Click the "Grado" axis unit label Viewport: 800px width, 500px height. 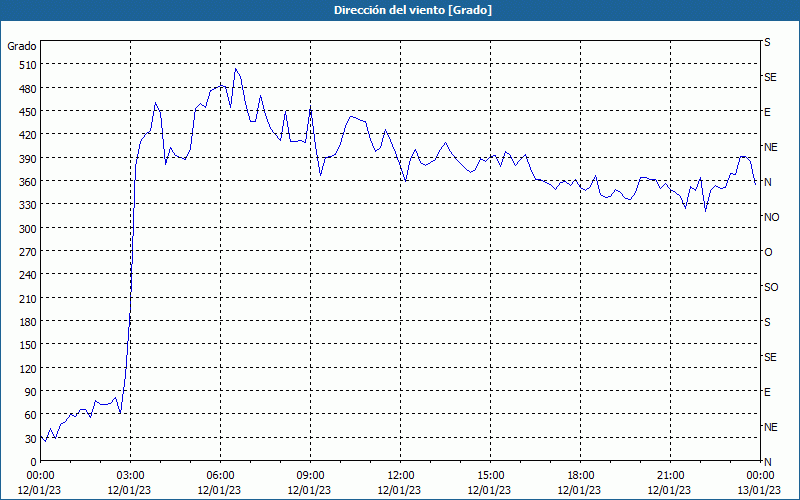pos(22,46)
